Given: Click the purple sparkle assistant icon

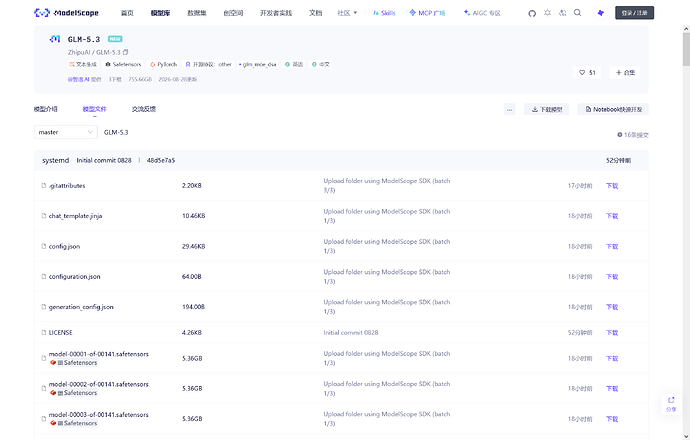Looking at the screenshot, I should coord(601,13).
